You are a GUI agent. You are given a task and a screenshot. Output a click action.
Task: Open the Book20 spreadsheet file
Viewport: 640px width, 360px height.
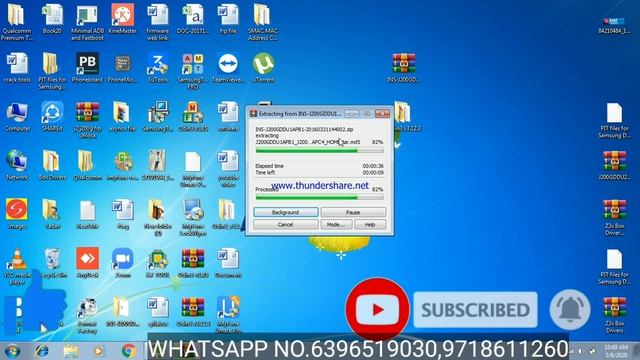52,19
